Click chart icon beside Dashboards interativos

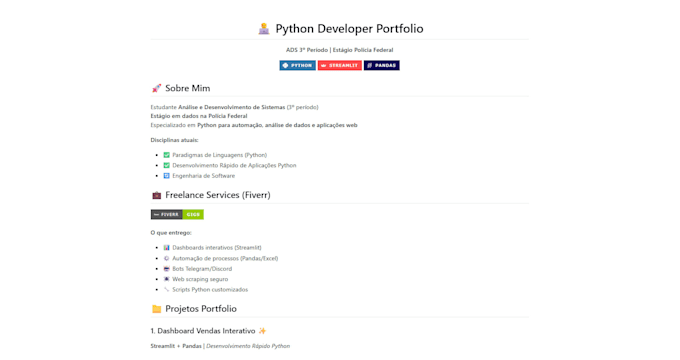[167, 248]
